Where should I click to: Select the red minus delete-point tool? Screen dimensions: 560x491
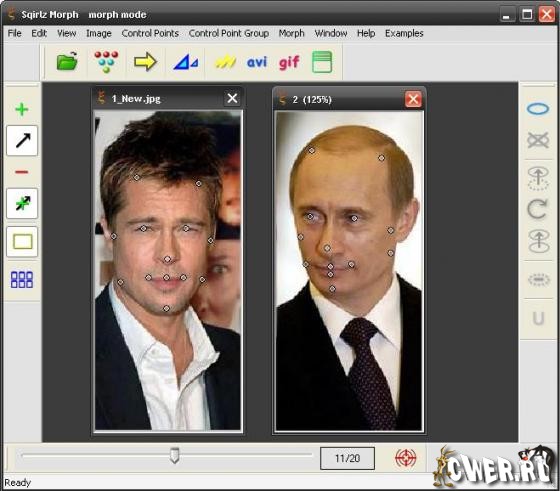pyautogui.click(x=22, y=172)
